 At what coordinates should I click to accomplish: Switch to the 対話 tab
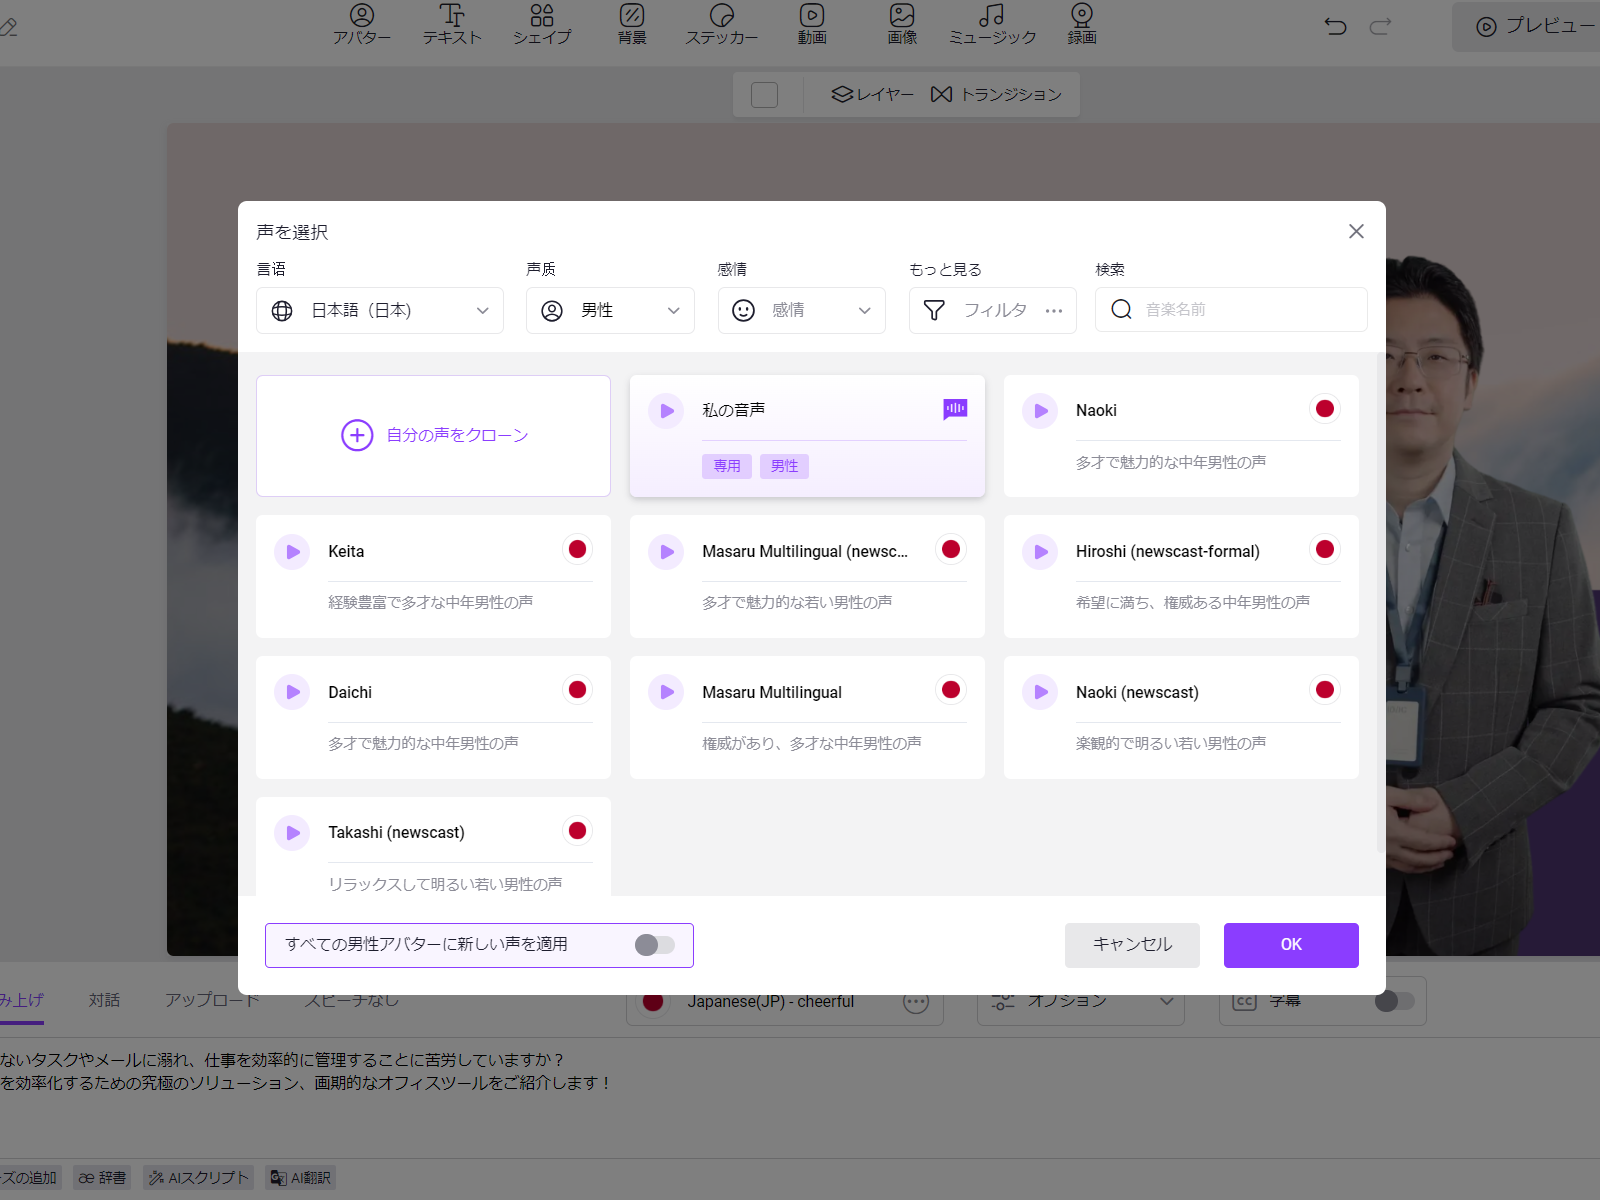[x=104, y=999]
